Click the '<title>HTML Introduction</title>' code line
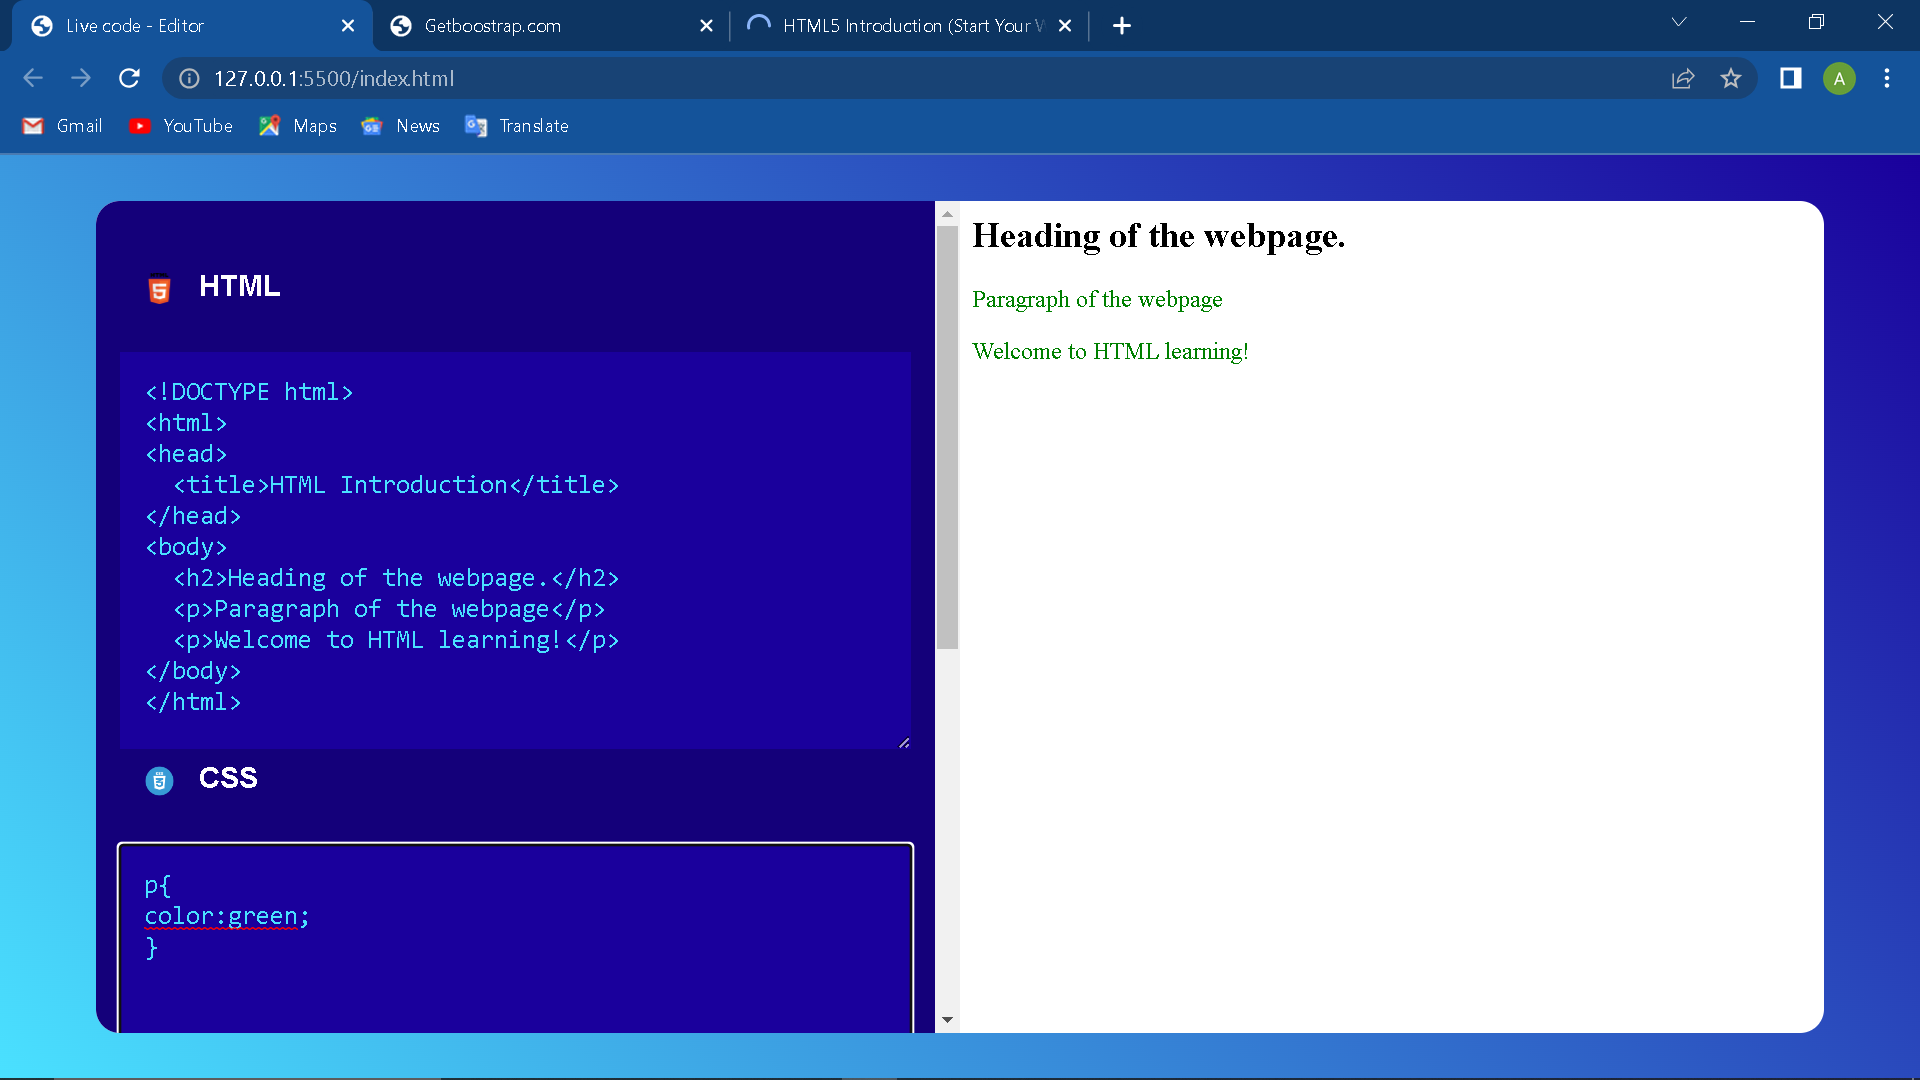 396,485
